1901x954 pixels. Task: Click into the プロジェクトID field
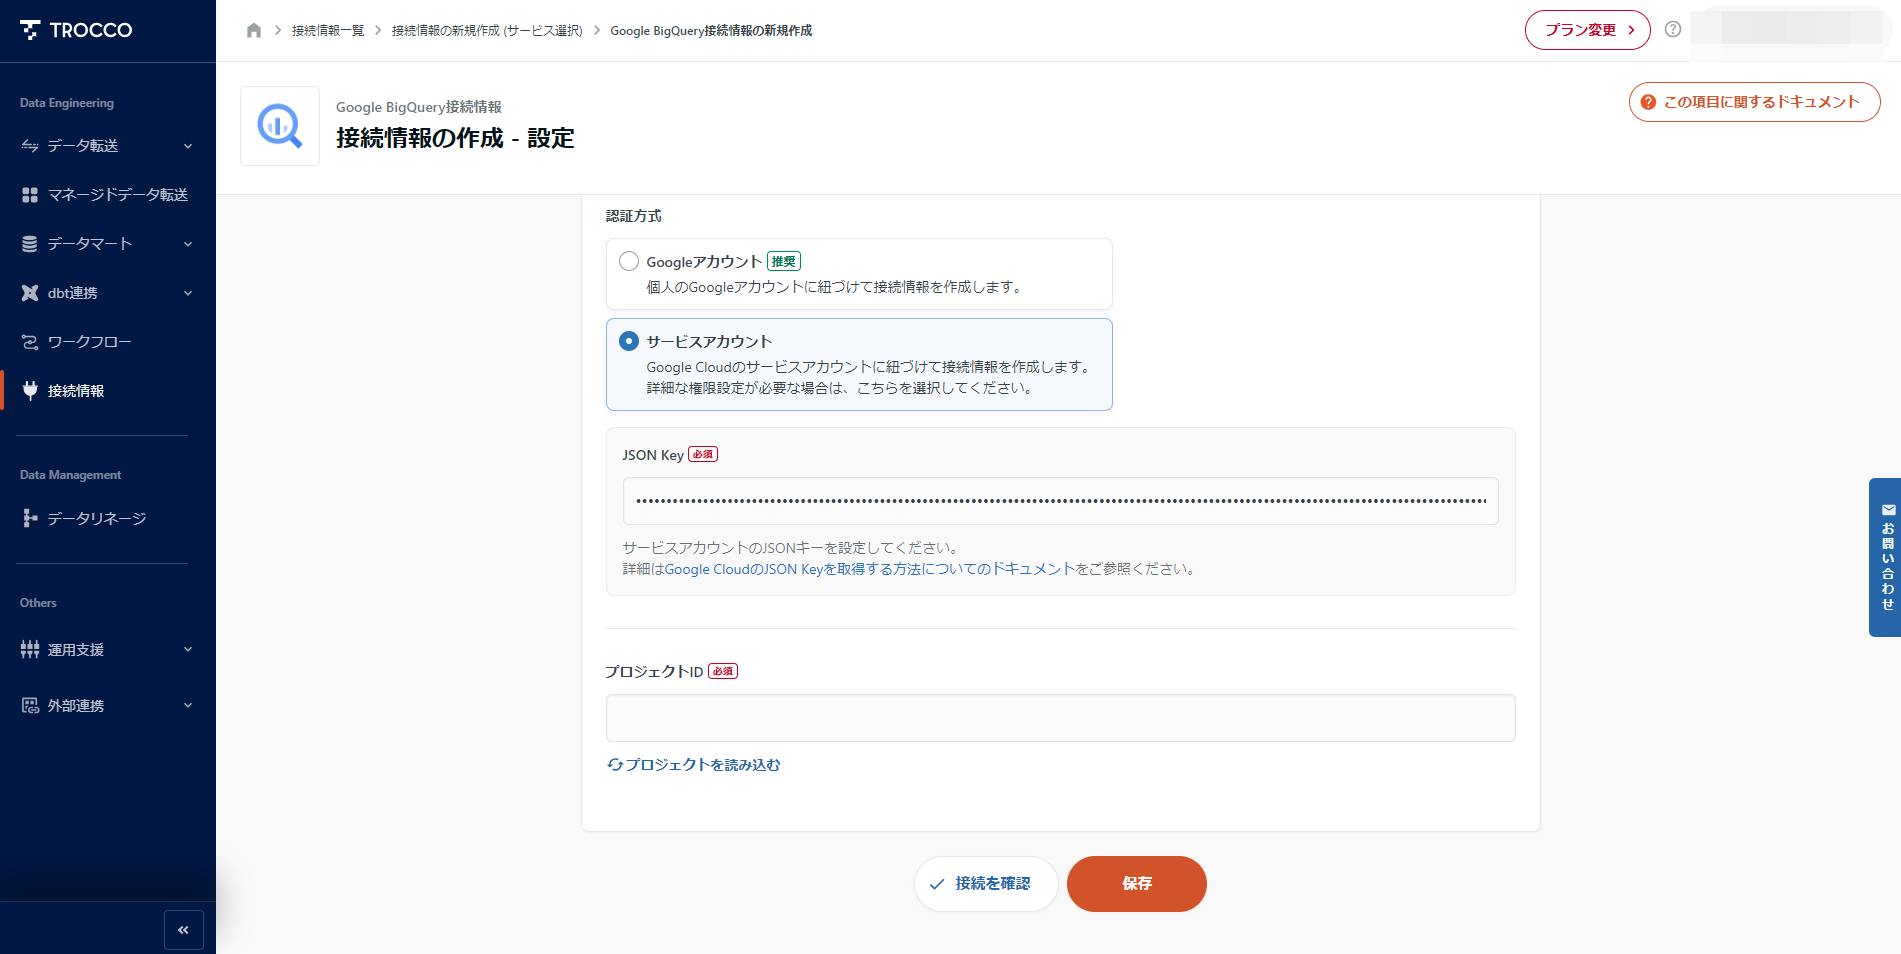[1060, 718]
